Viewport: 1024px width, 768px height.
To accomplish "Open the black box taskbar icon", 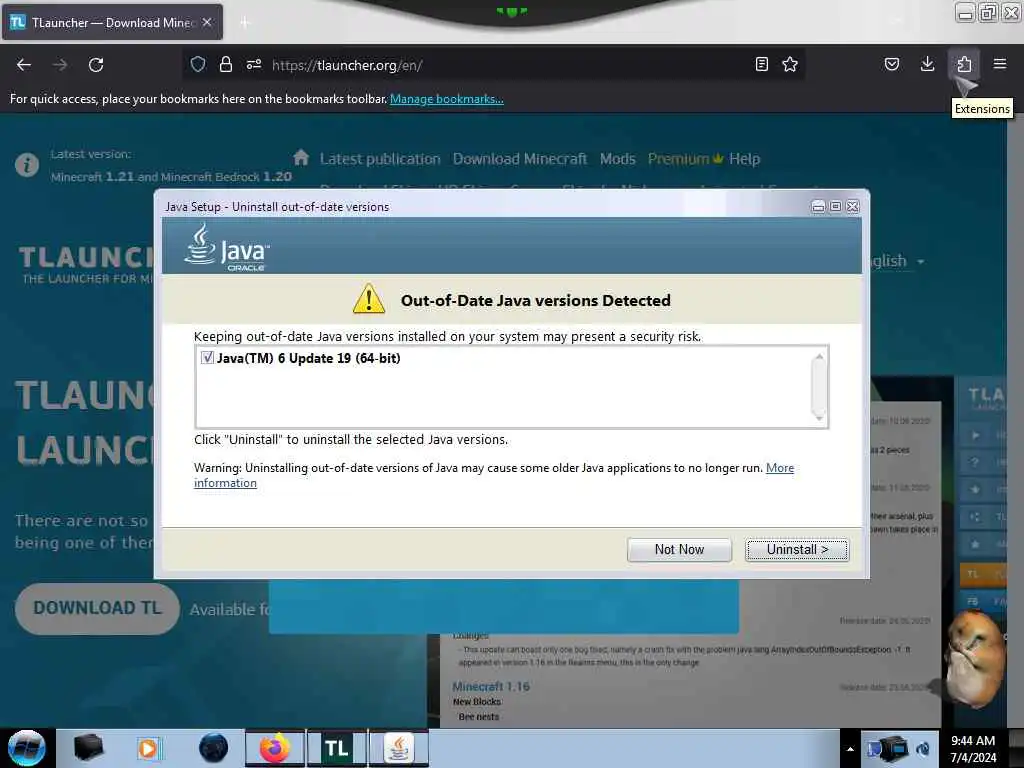I will pos(88,748).
